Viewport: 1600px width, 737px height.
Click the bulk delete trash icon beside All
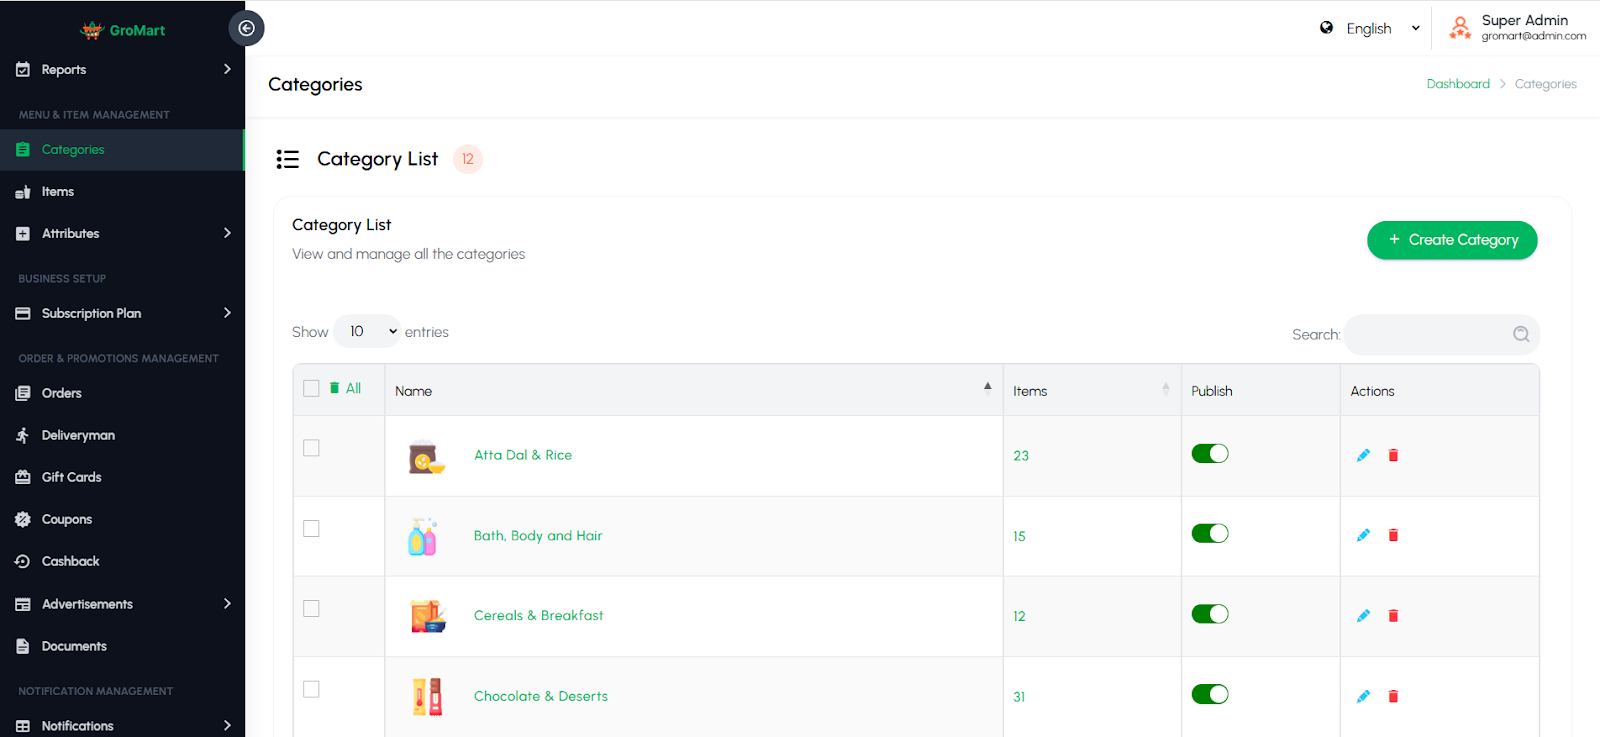tap(335, 388)
